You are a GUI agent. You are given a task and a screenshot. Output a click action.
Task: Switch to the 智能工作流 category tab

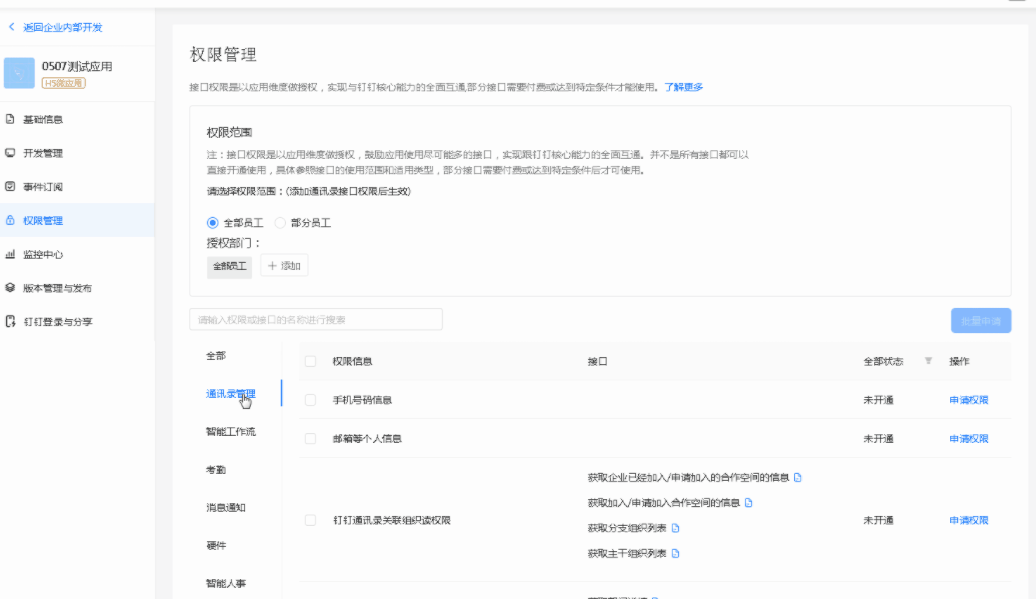click(230, 432)
